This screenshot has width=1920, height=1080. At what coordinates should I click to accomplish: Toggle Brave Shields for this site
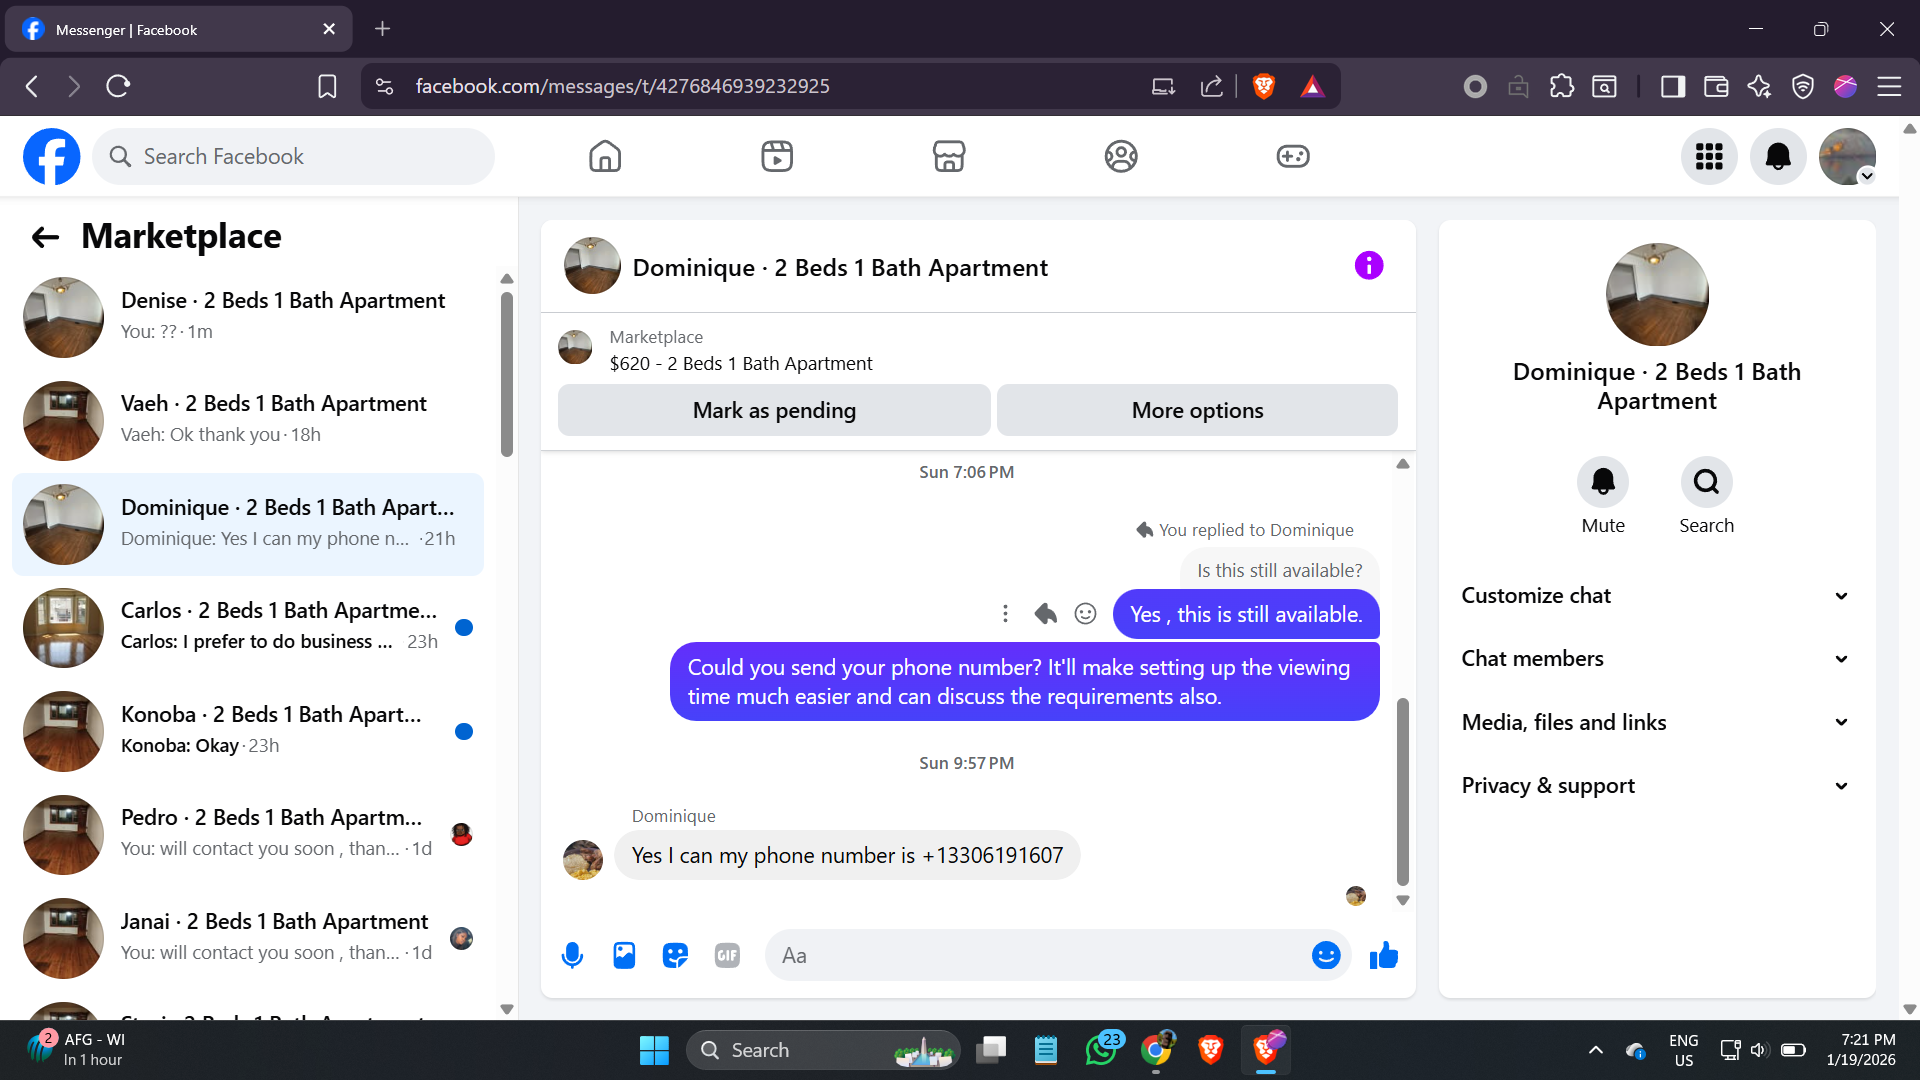pyautogui.click(x=1263, y=87)
